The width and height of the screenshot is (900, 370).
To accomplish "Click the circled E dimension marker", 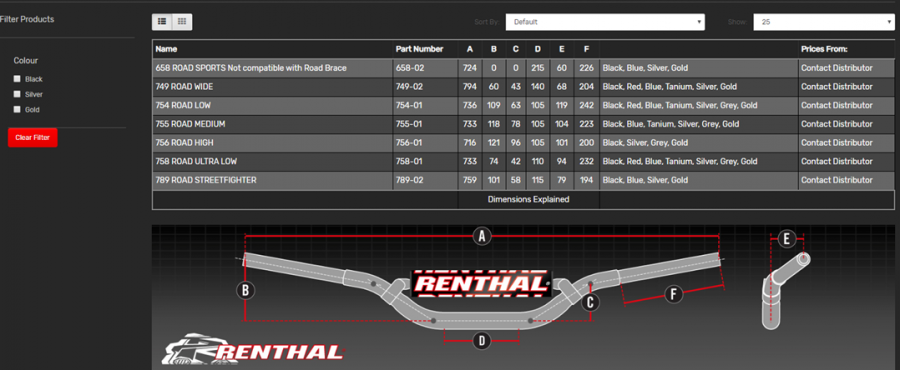I will [786, 239].
